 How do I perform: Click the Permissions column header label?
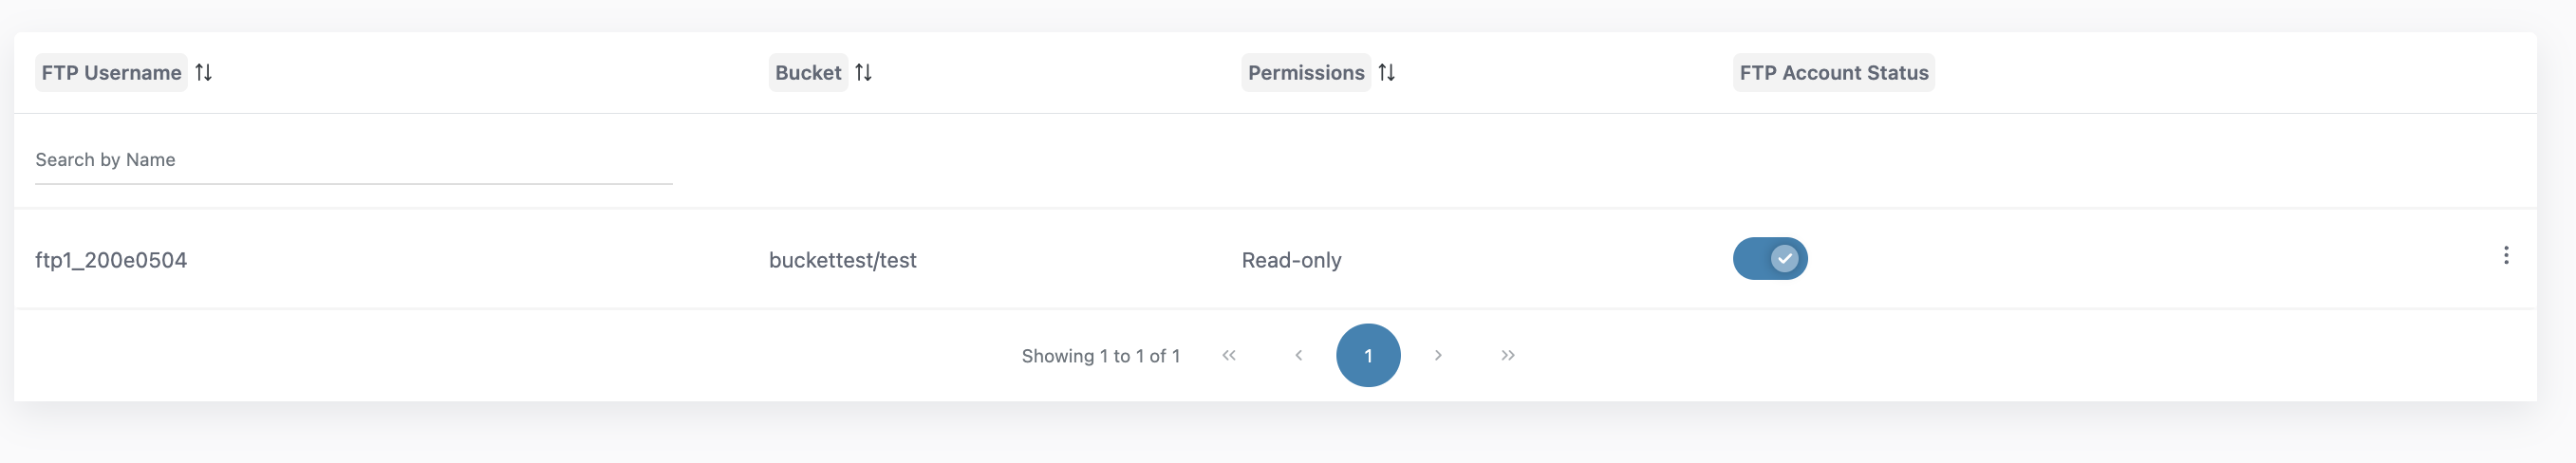coord(1305,73)
